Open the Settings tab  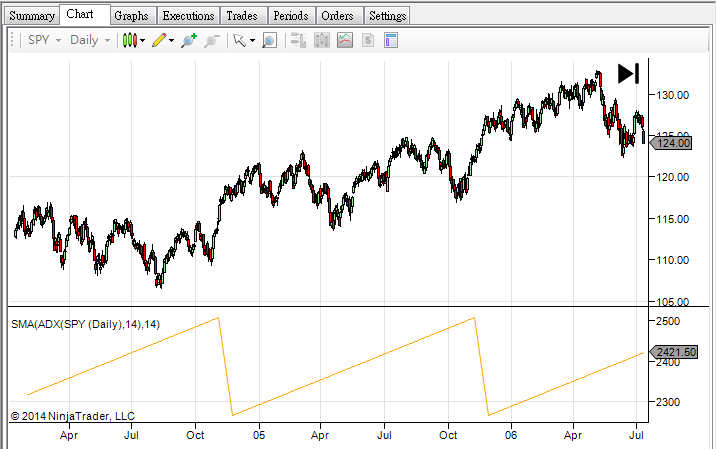click(x=387, y=16)
